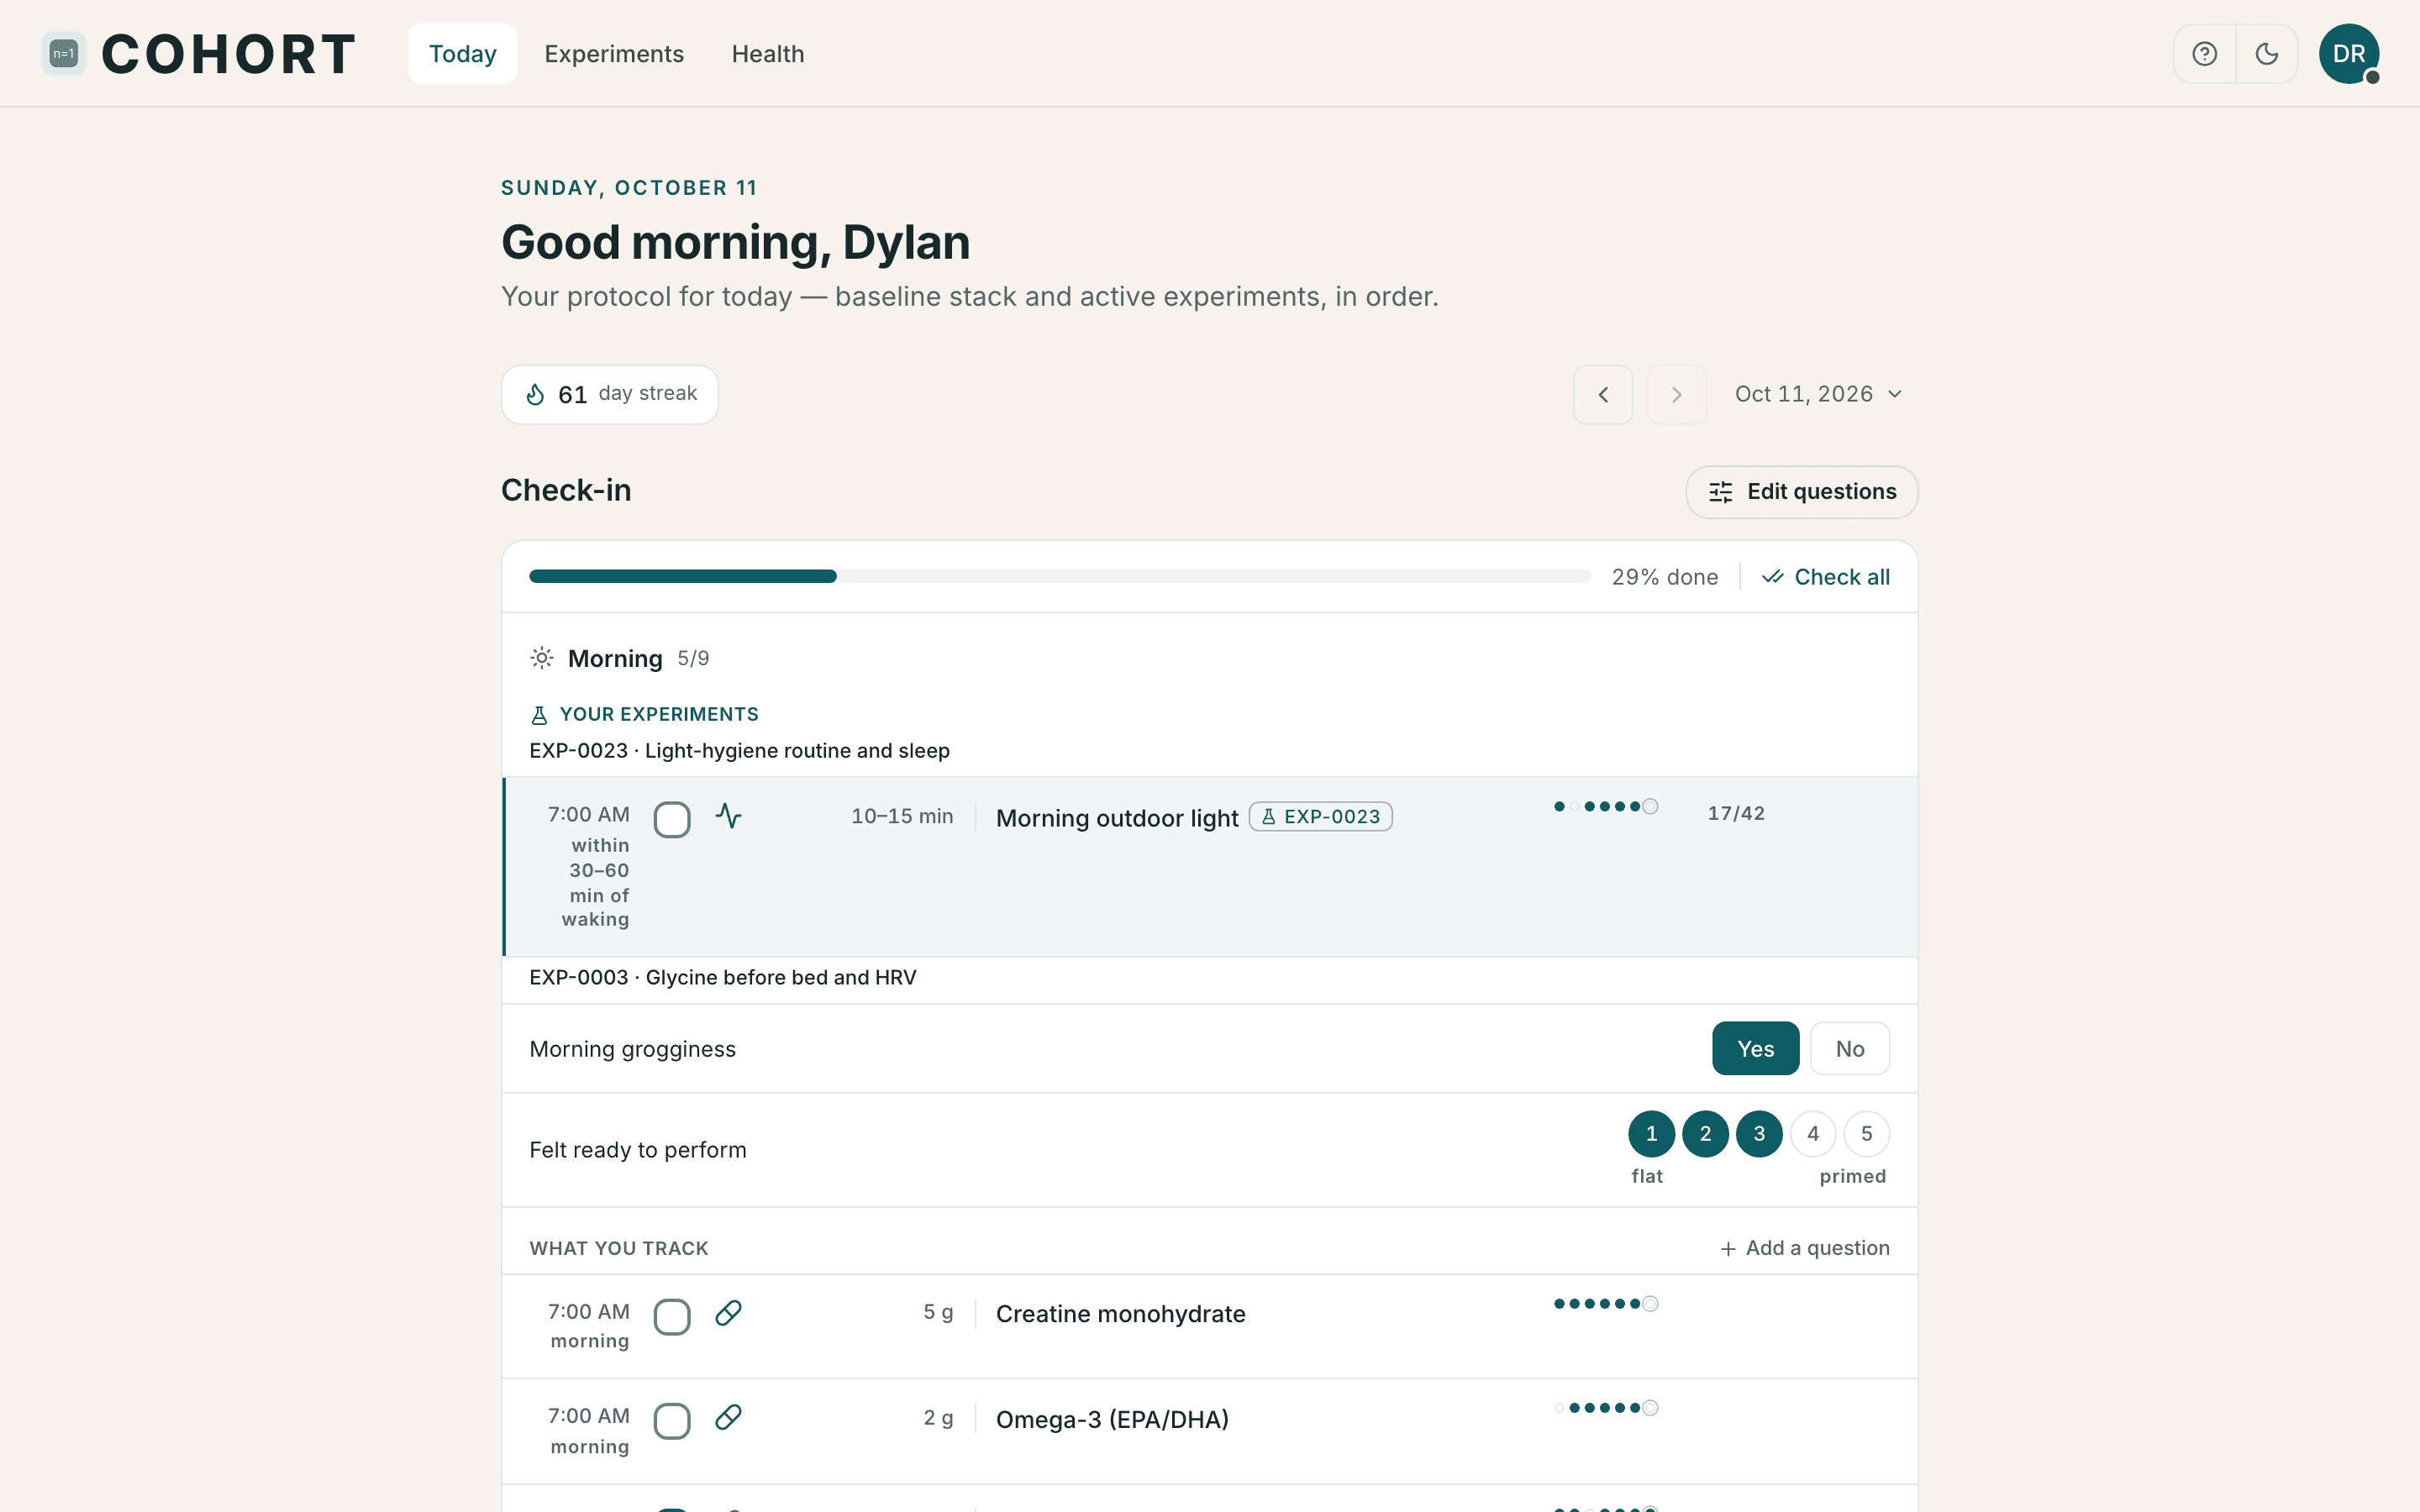Image resolution: width=2420 pixels, height=1512 pixels.
Task: Go to the next day arrow
Action: 1676,394
